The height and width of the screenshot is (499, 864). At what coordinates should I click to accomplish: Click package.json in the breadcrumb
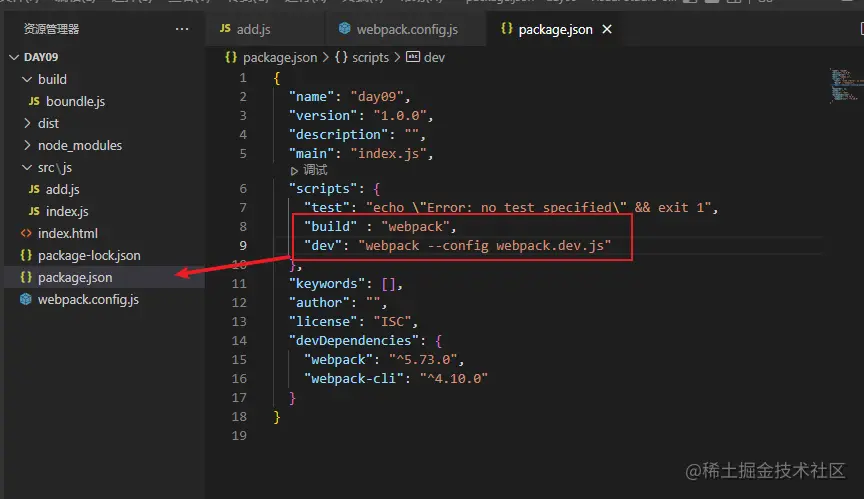pos(279,57)
